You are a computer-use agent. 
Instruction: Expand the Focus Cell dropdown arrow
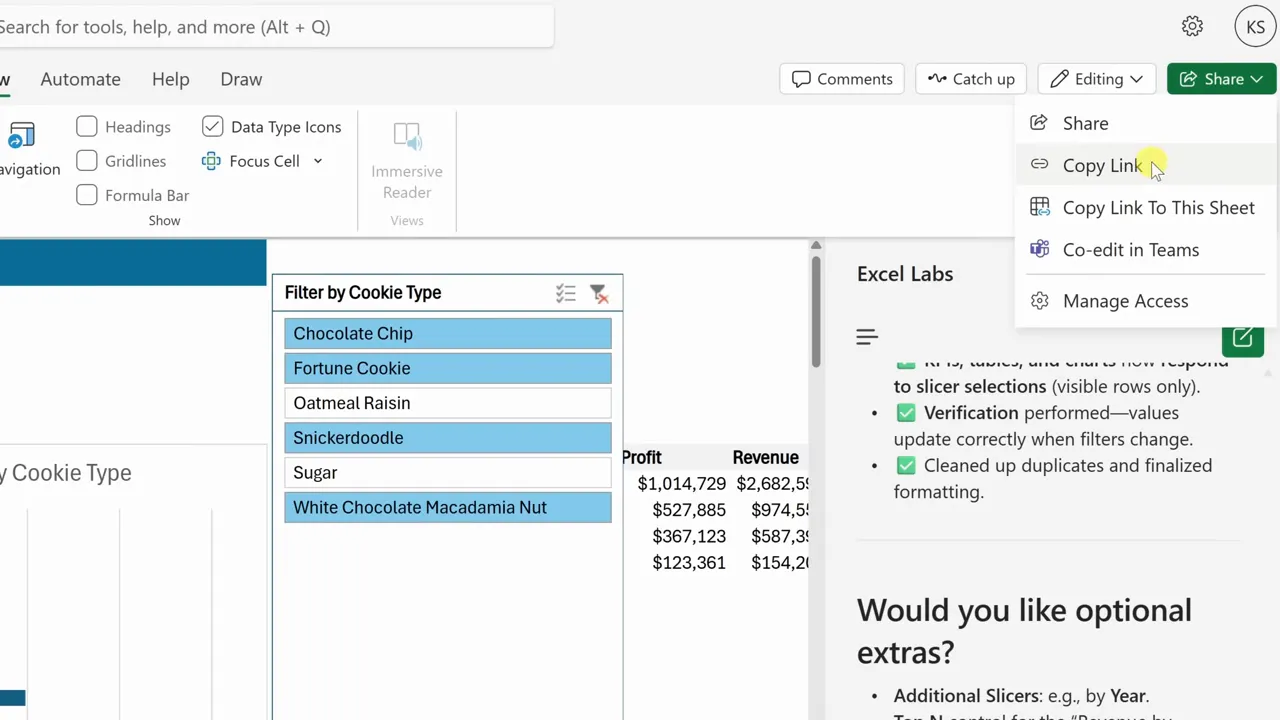(x=318, y=161)
